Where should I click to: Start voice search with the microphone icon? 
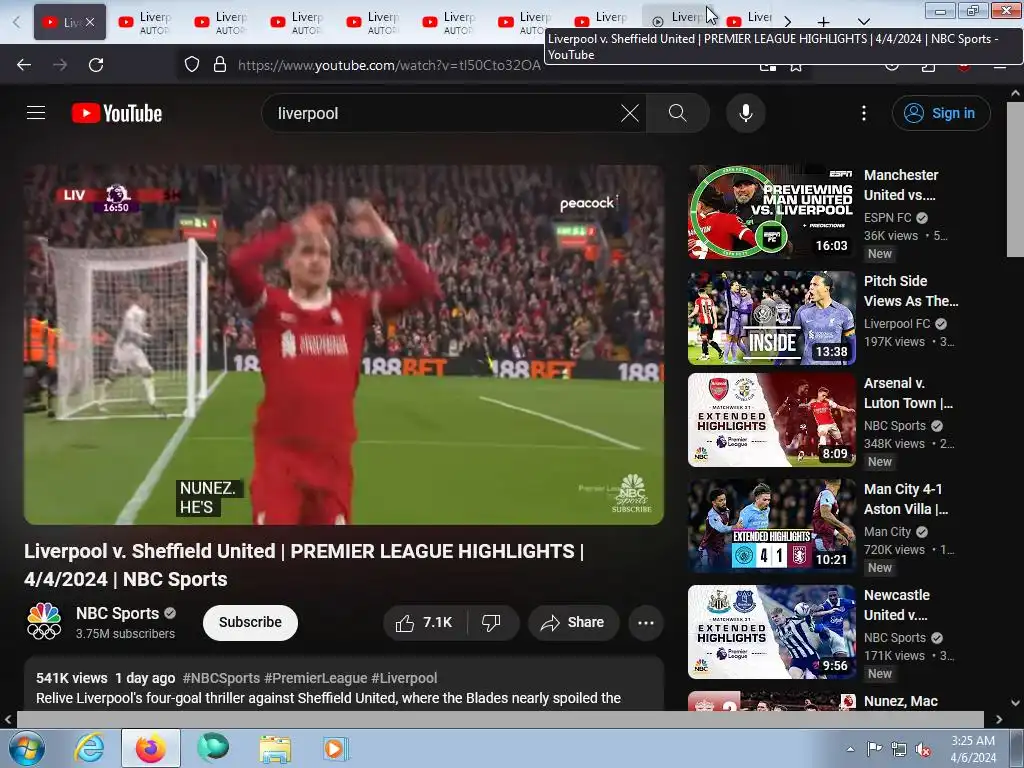[x=745, y=113]
